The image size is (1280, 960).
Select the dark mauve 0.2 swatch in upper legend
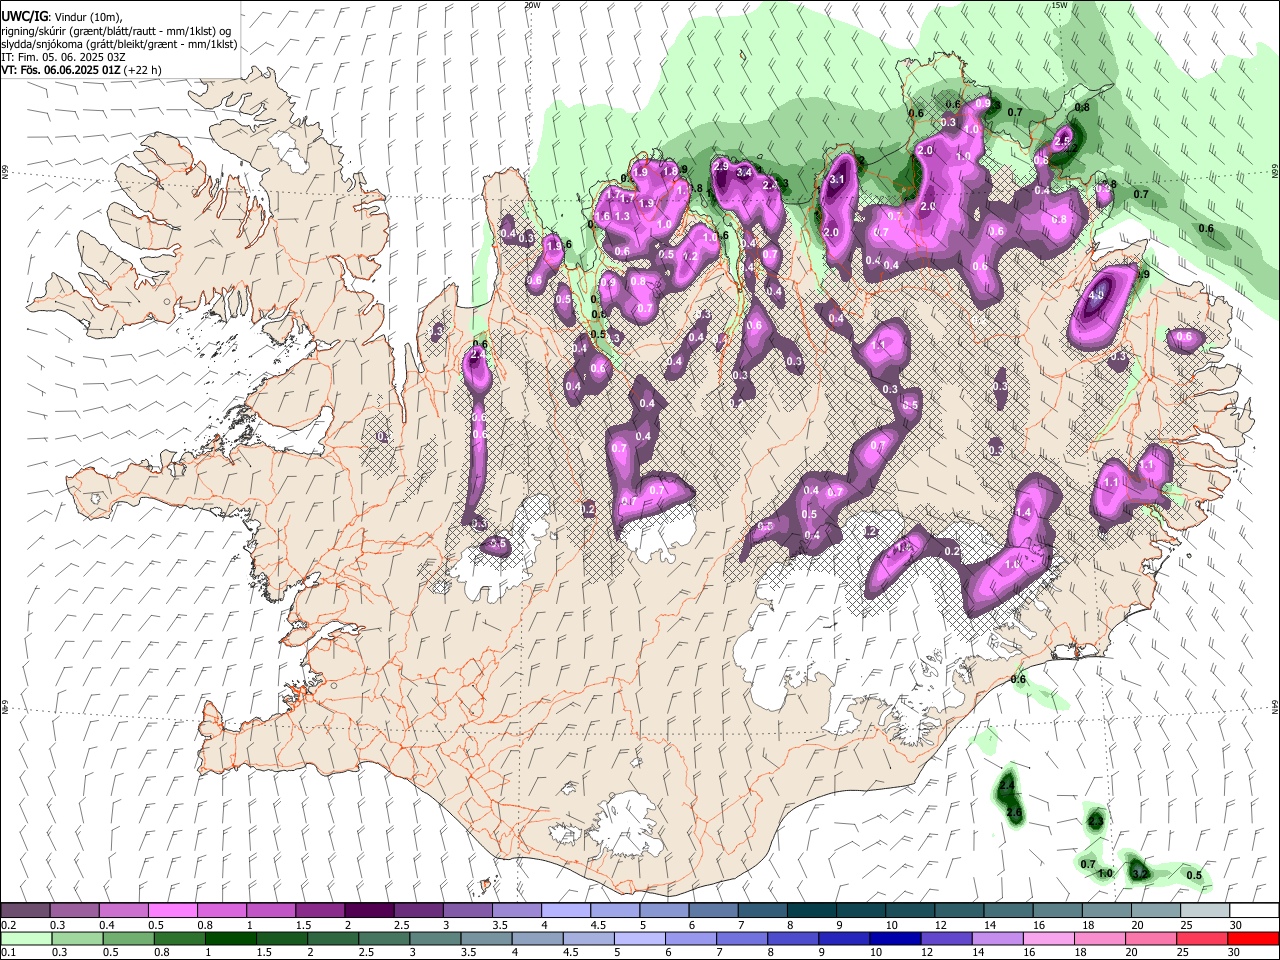[26, 911]
